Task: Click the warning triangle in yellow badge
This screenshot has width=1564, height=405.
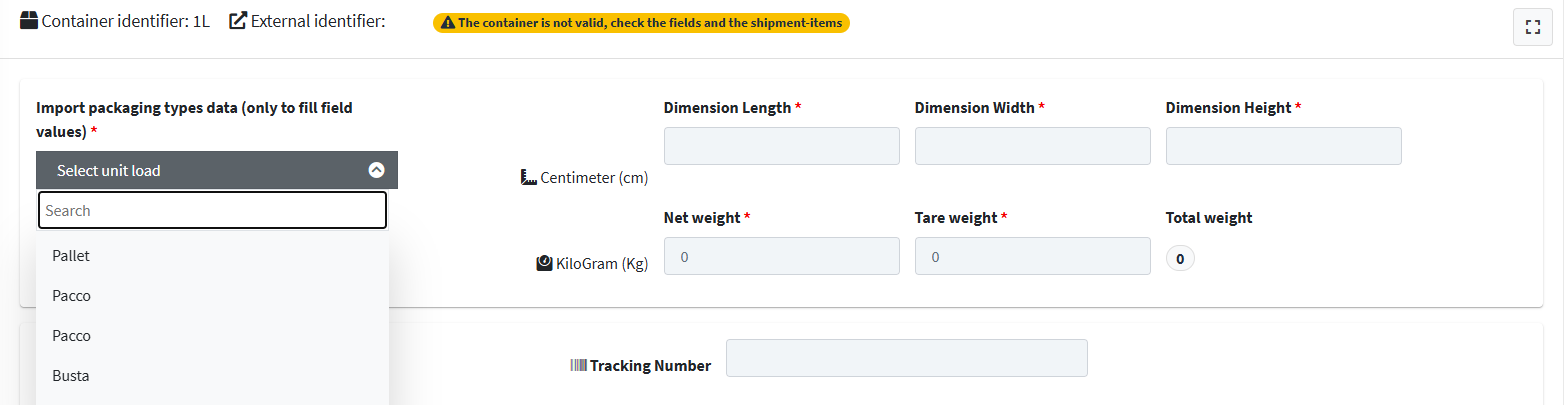Action: click(x=447, y=22)
